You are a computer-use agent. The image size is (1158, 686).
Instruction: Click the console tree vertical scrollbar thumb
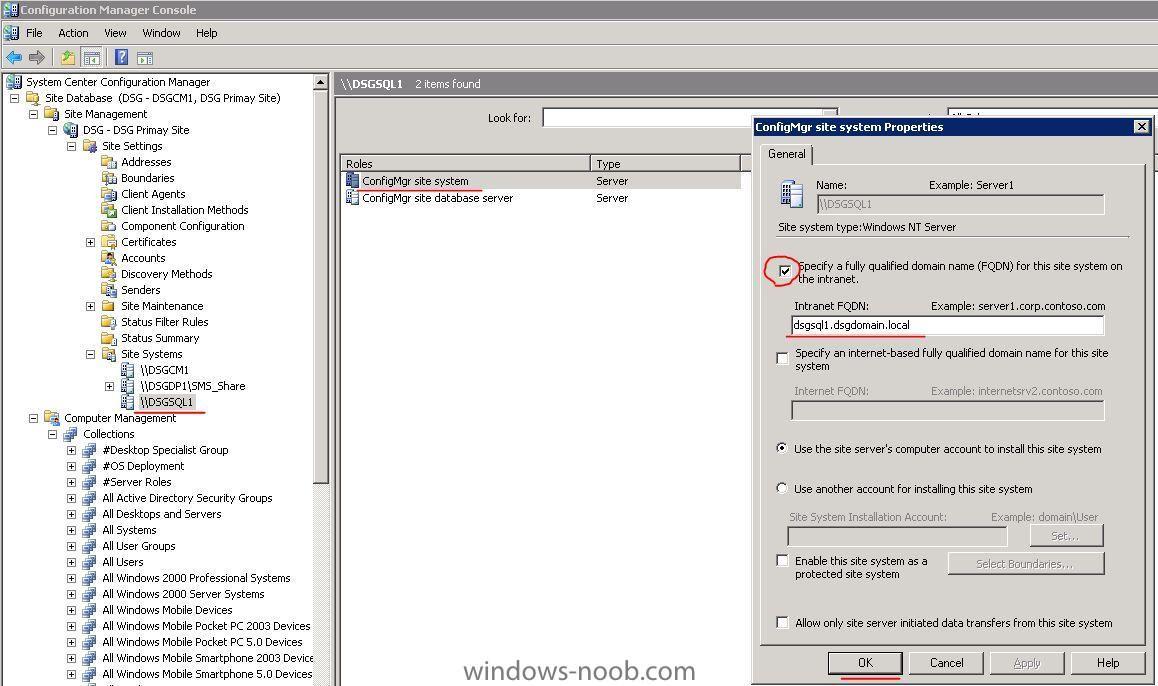[x=321, y=287]
